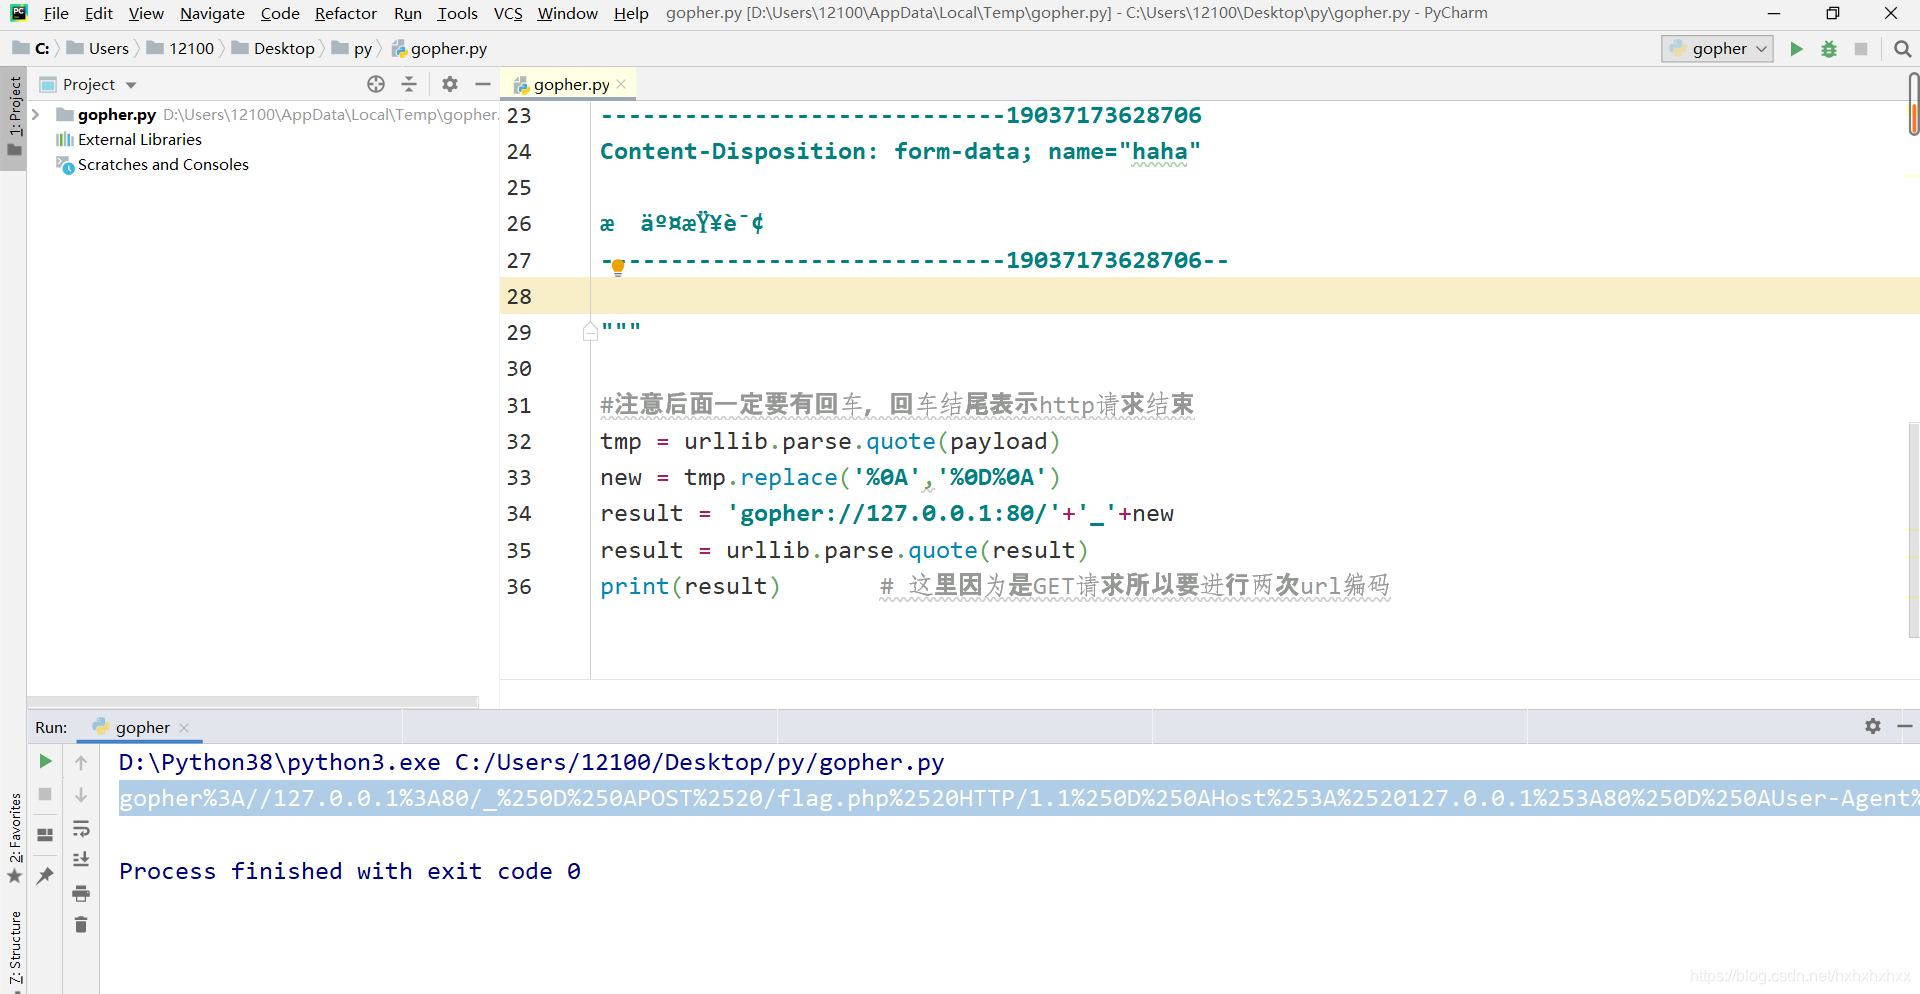
Task: Click the Users breadcrumb
Action: [98, 49]
